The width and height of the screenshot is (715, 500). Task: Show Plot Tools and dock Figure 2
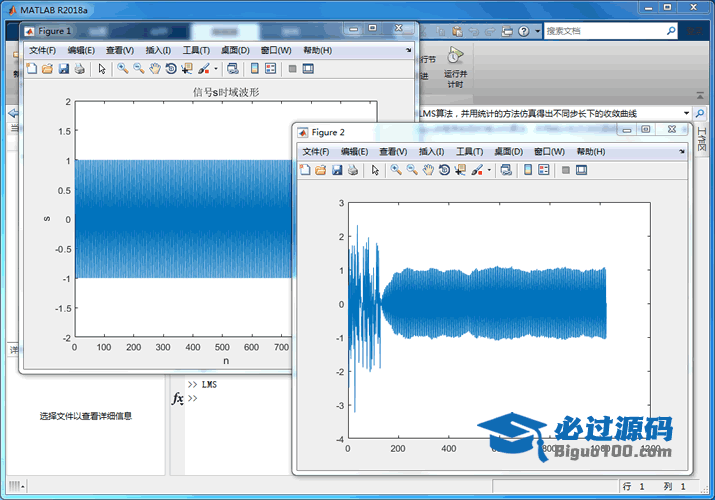[581, 170]
